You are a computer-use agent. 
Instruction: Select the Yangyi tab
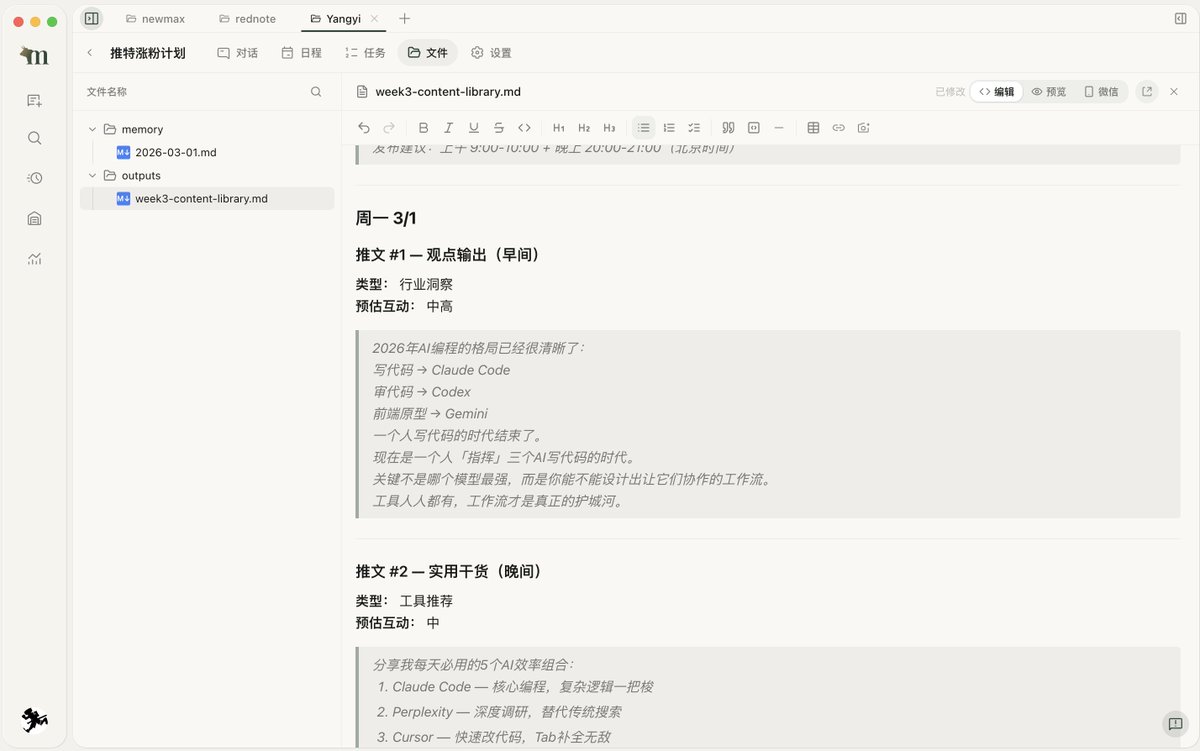point(336,18)
